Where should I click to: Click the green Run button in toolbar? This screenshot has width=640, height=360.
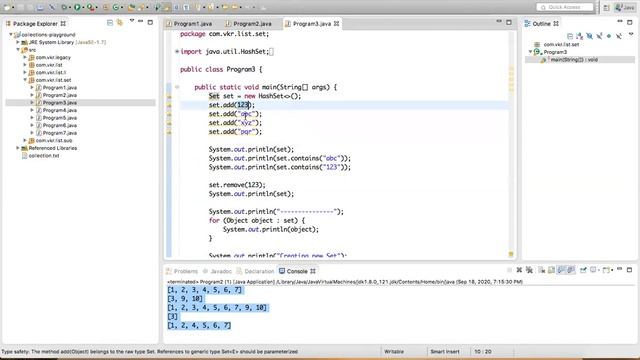click(77, 7)
